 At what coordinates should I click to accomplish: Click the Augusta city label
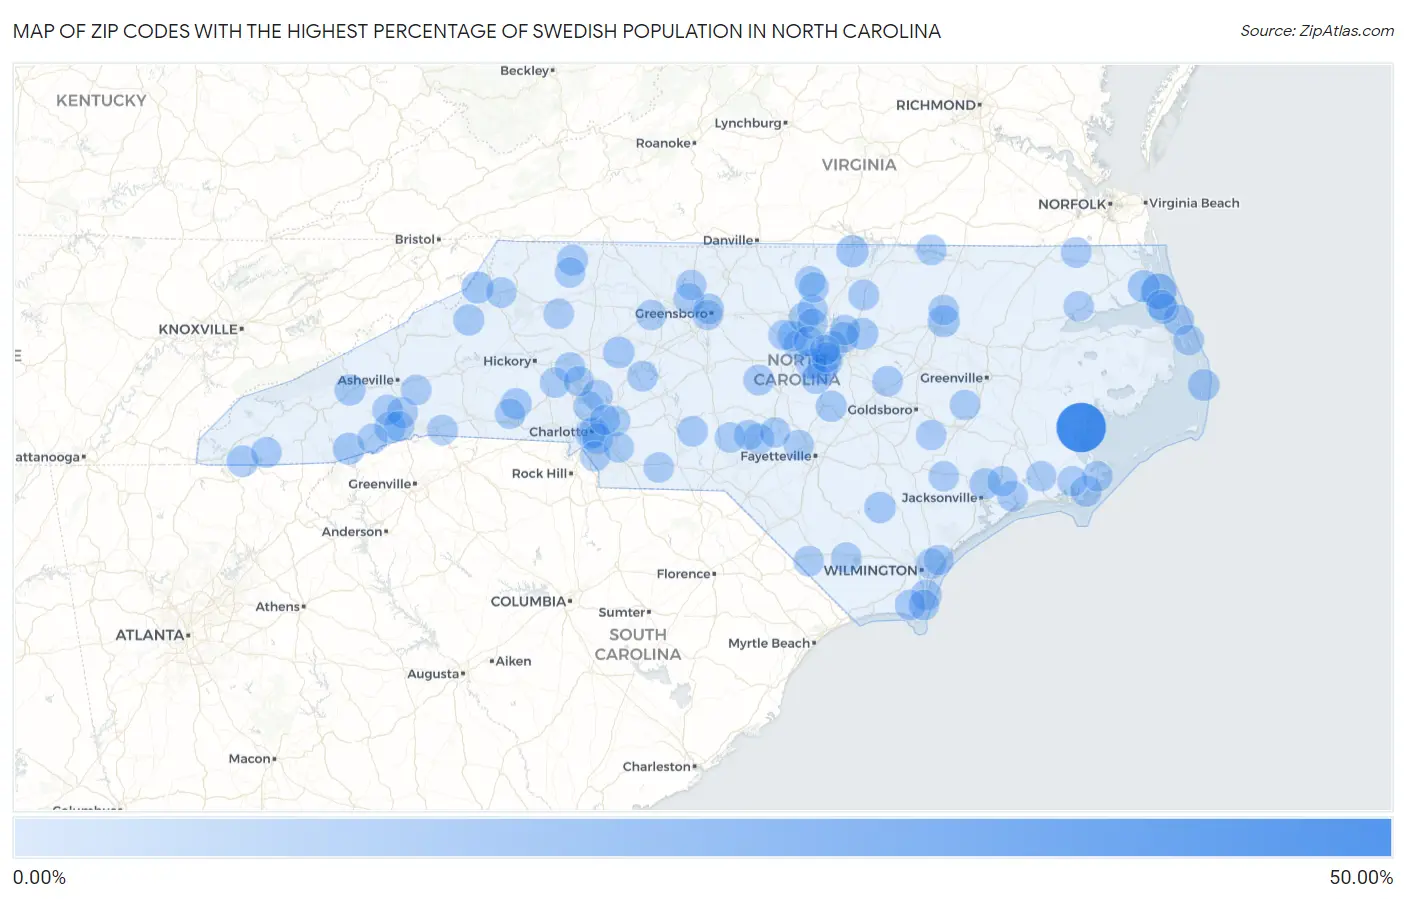point(433,674)
